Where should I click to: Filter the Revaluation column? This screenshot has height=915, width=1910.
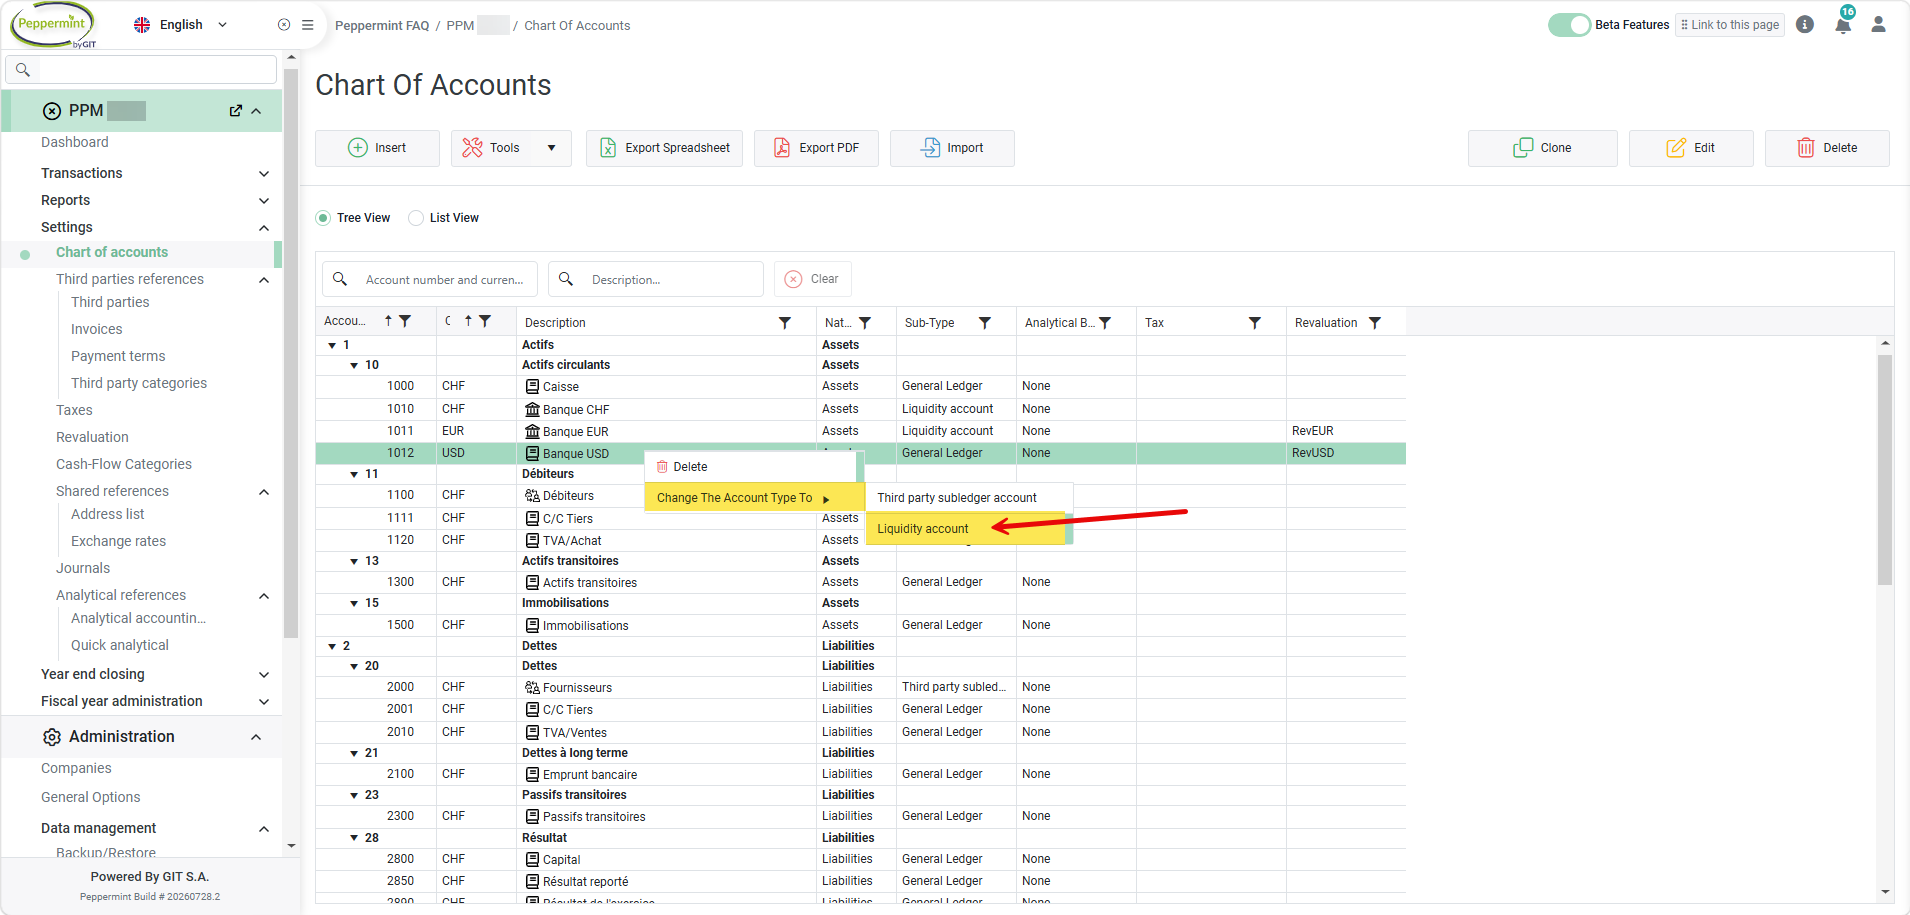click(x=1375, y=322)
